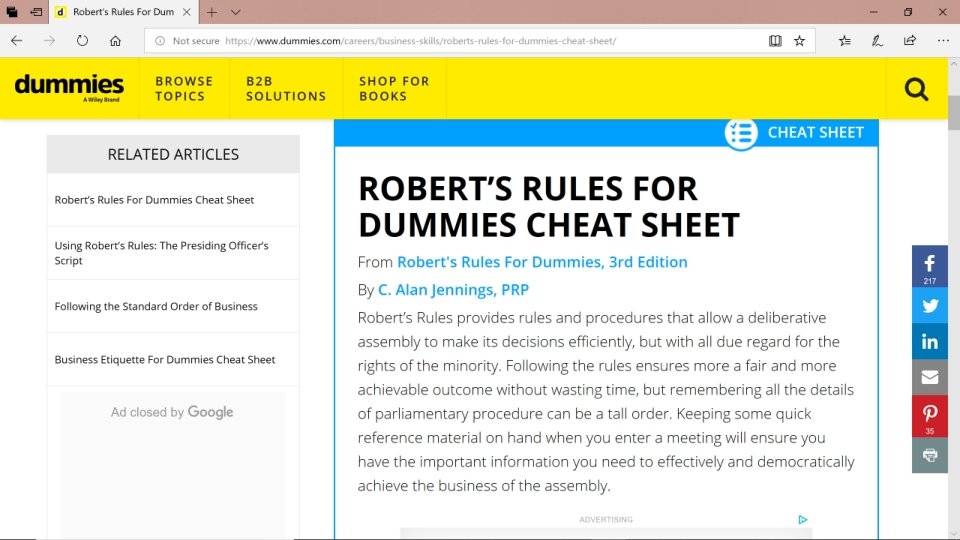
Task: Click the Ad closed by Google text
Action: [172, 412]
